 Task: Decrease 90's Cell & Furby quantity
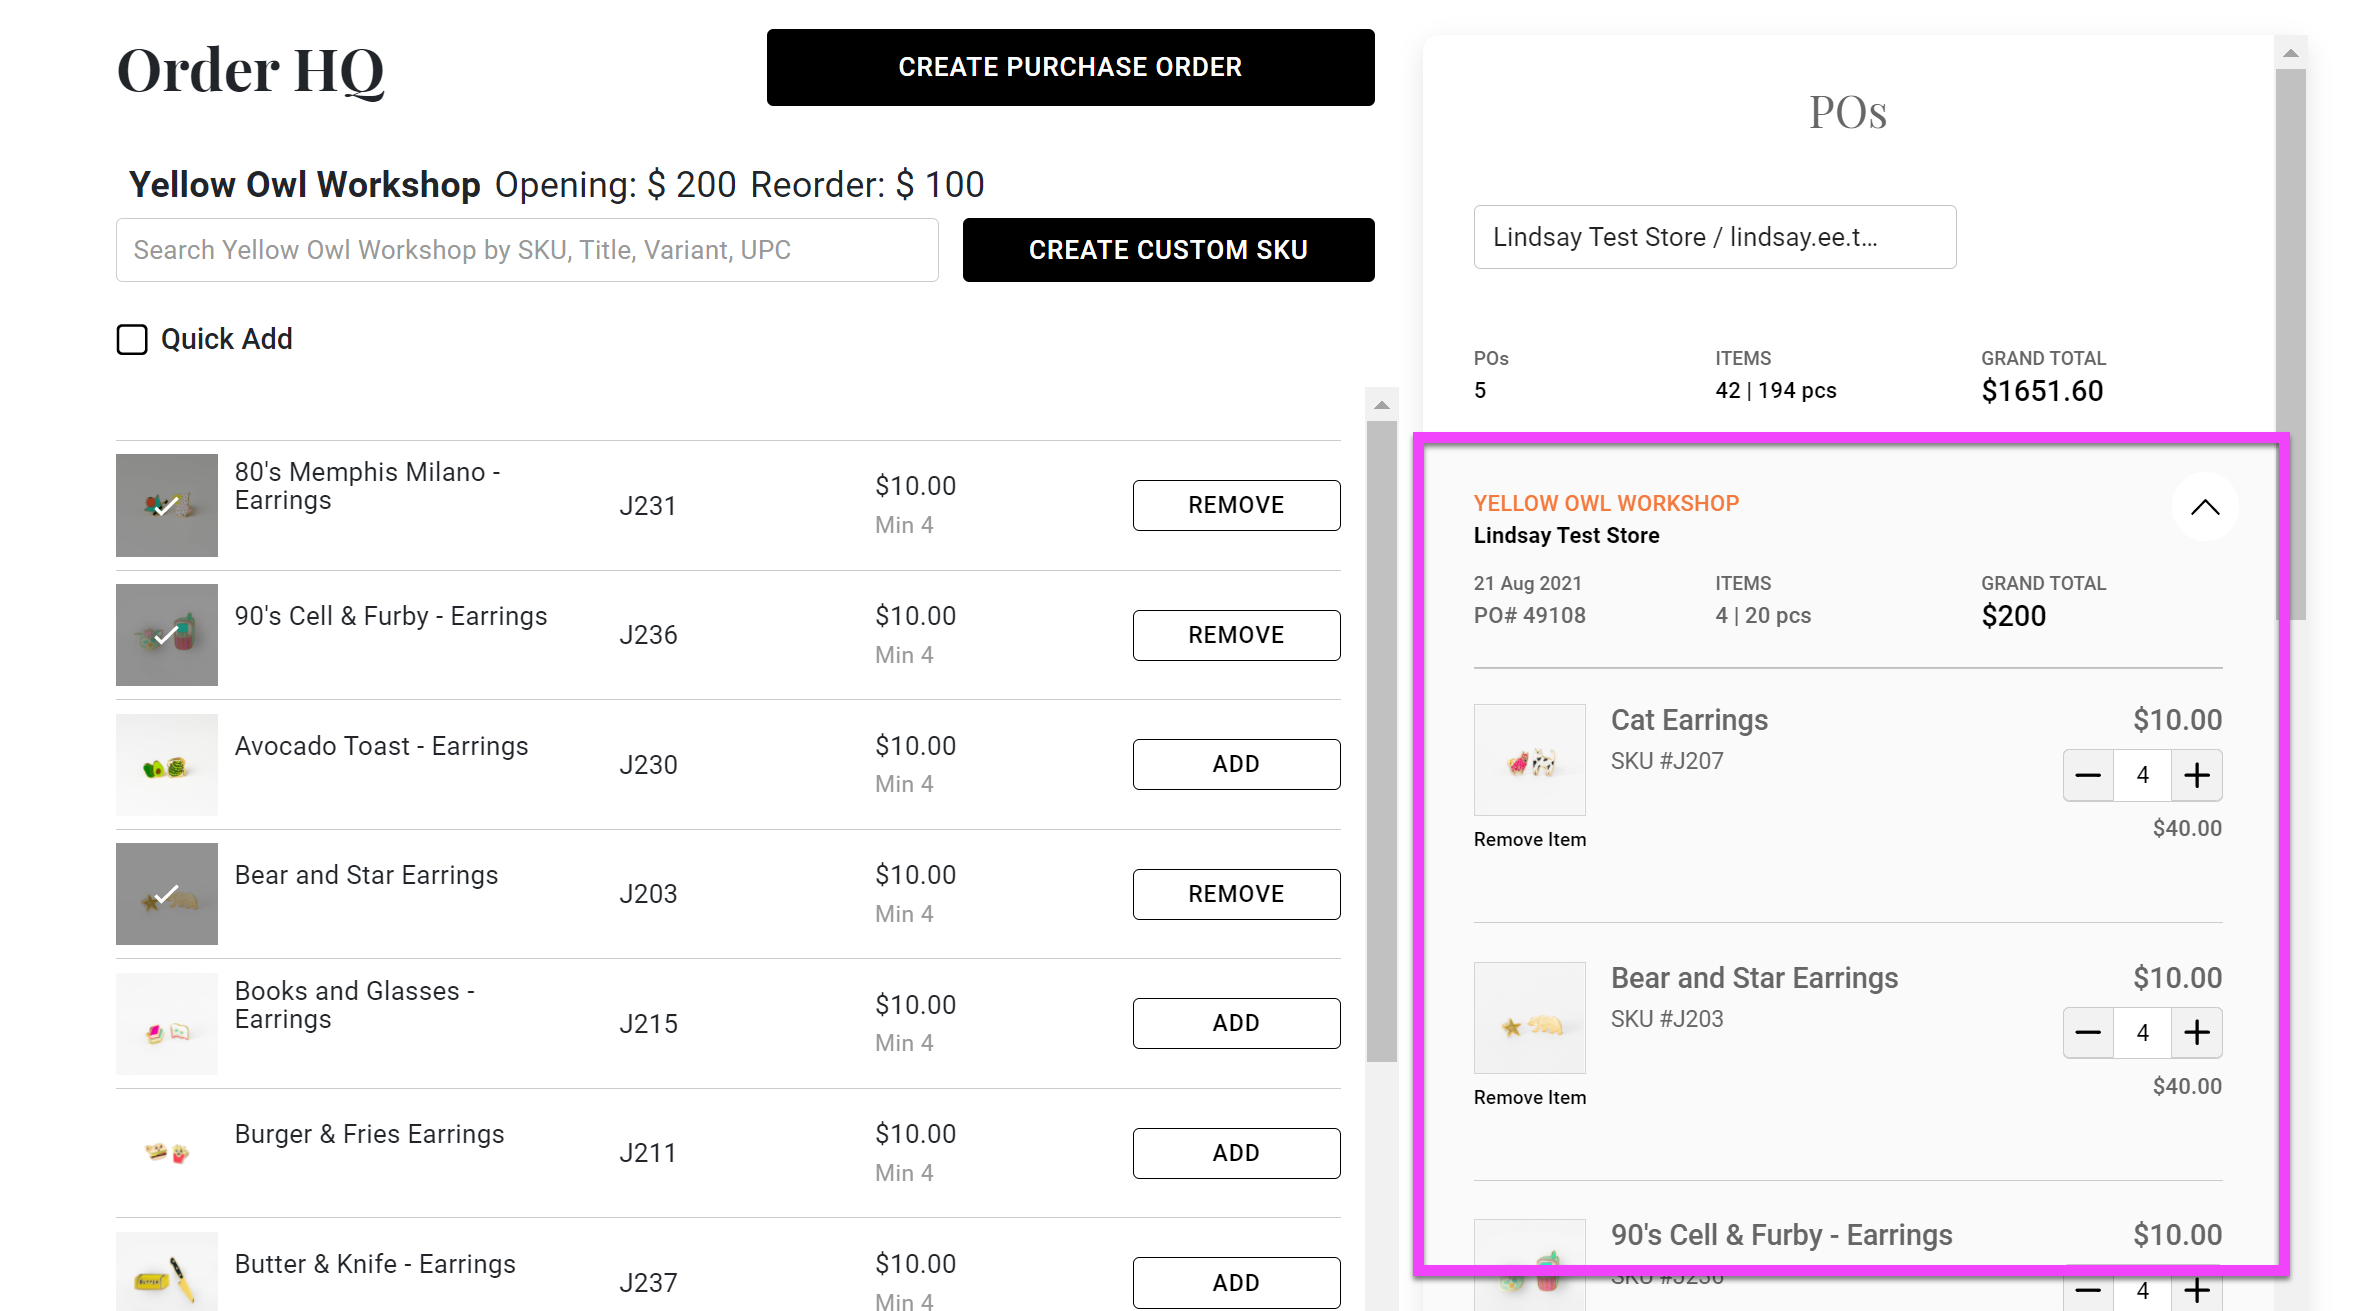point(2088,1290)
